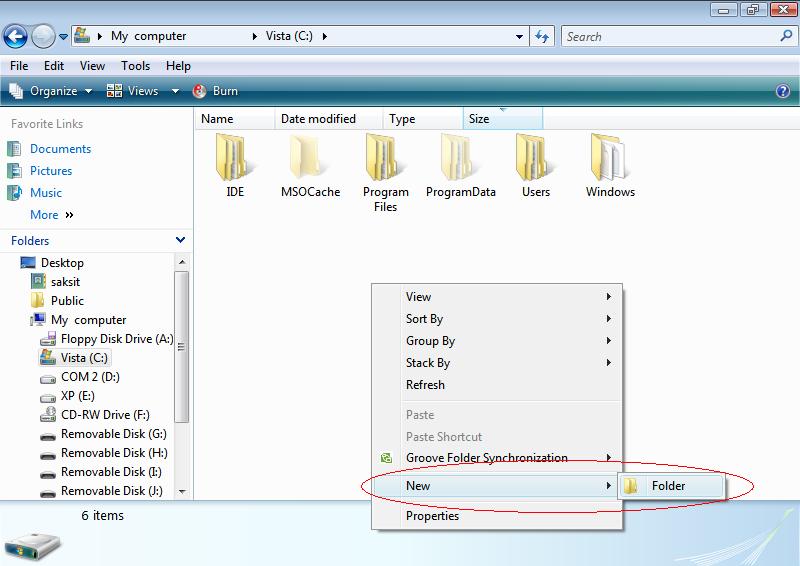Click the Views toolbar button

click(x=133, y=91)
